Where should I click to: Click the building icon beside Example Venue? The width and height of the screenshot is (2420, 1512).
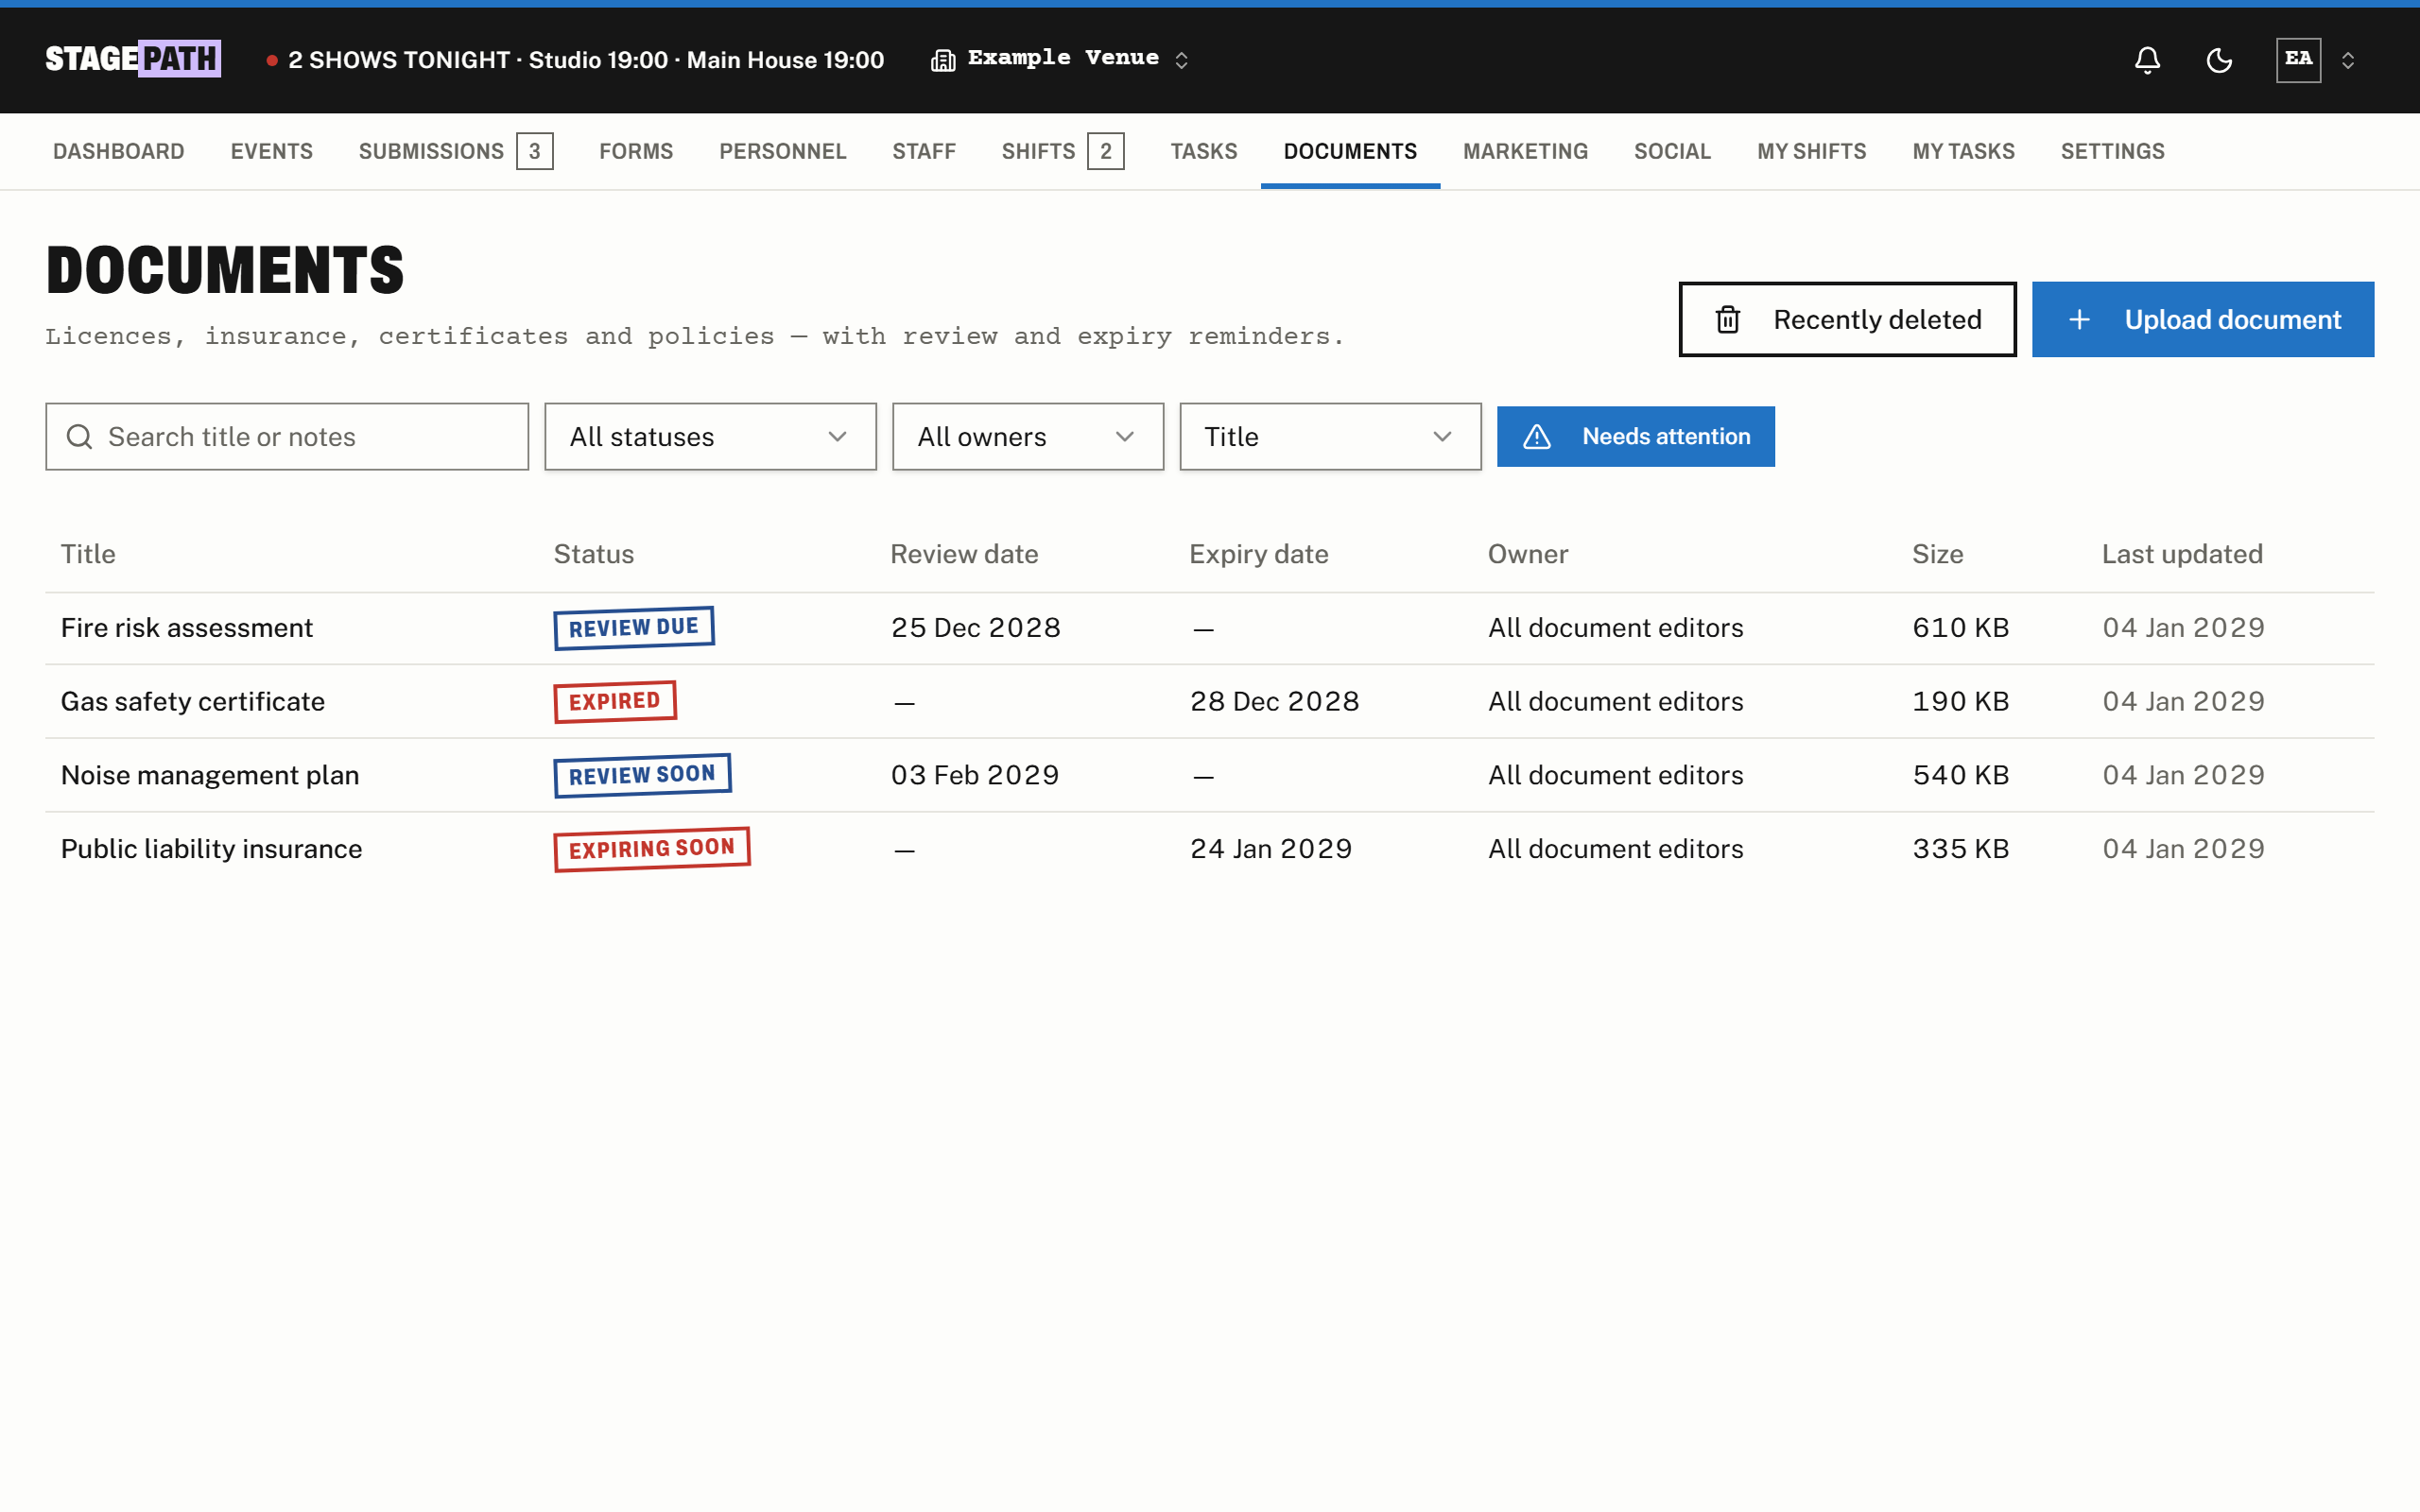[942, 60]
